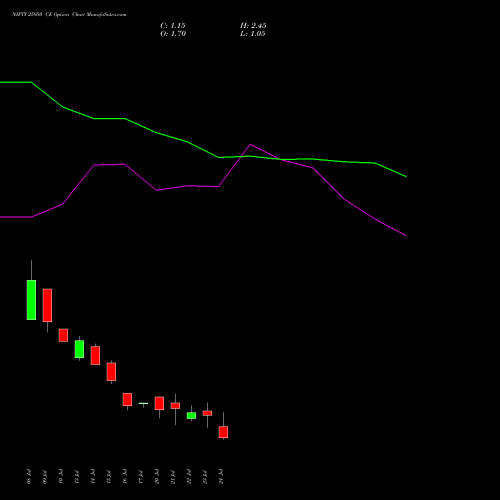Click the 08 Jul date axis label
500x500 pixels.
[29, 477]
